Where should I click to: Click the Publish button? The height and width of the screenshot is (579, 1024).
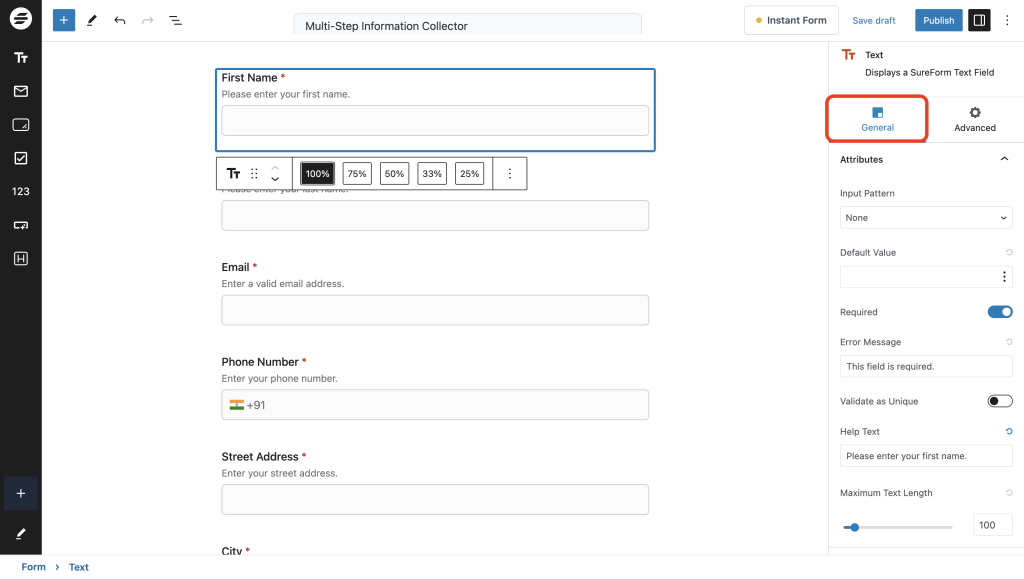(x=938, y=19)
